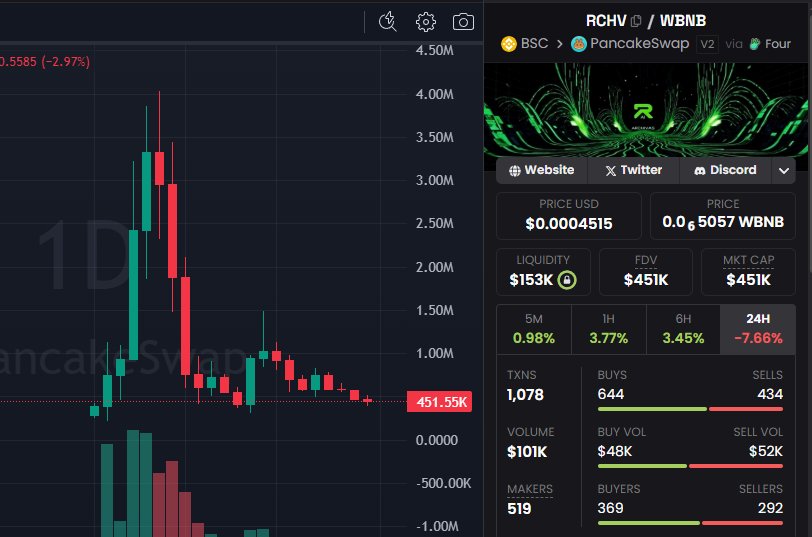The height and width of the screenshot is (537, 812).
Task: Click the SELLS count 434
Action: [770, 395]
